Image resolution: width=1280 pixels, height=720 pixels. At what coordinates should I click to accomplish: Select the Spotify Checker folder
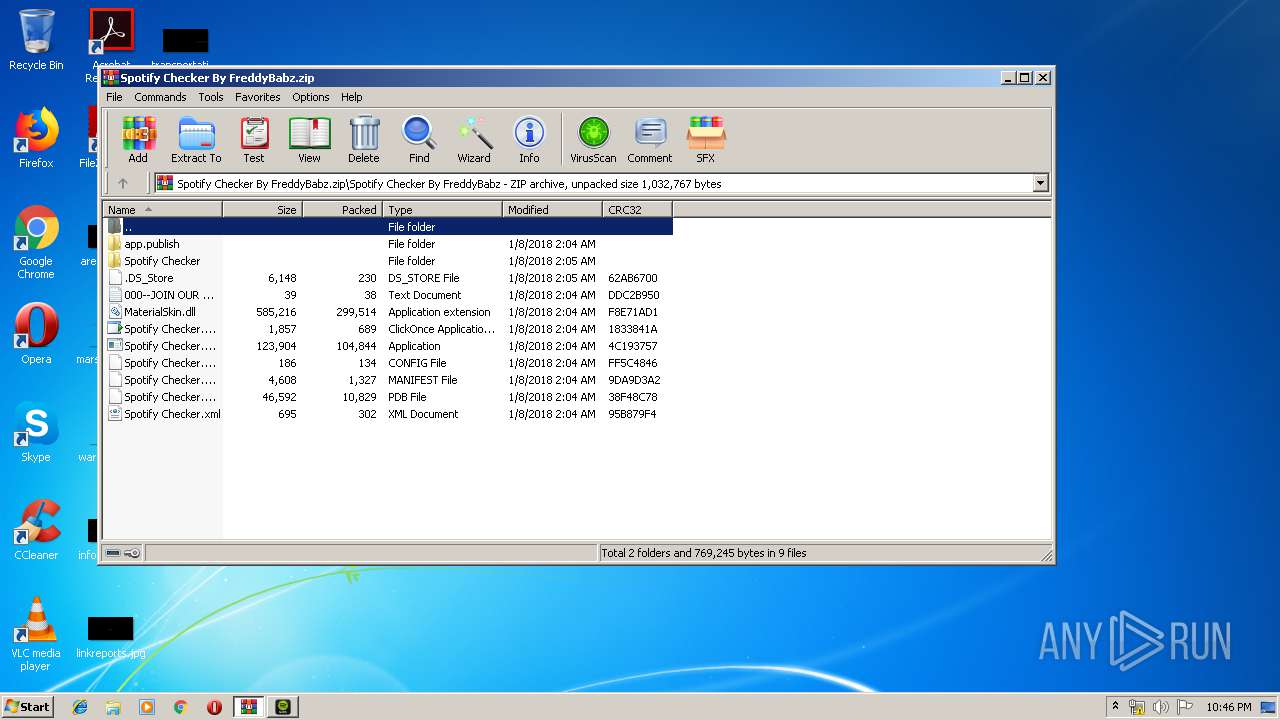tap(388, 261)
